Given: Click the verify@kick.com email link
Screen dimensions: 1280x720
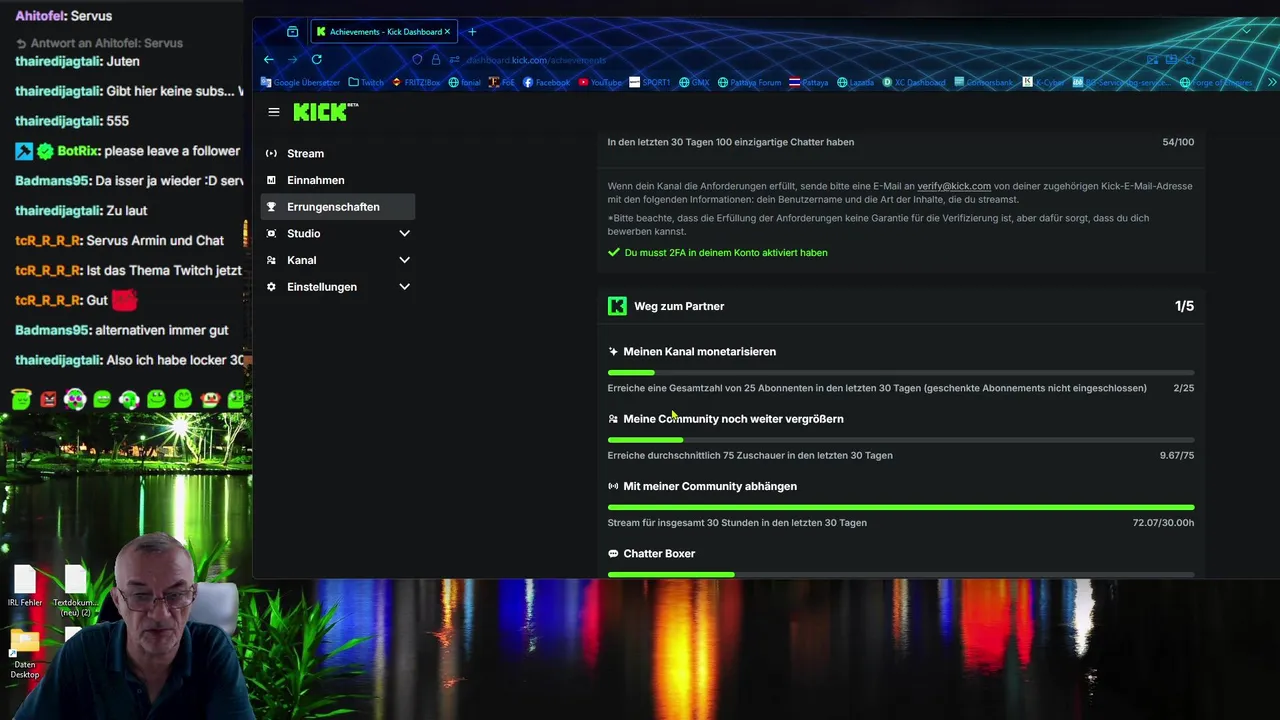Looking at the screenshot, I should pos(954,186).
